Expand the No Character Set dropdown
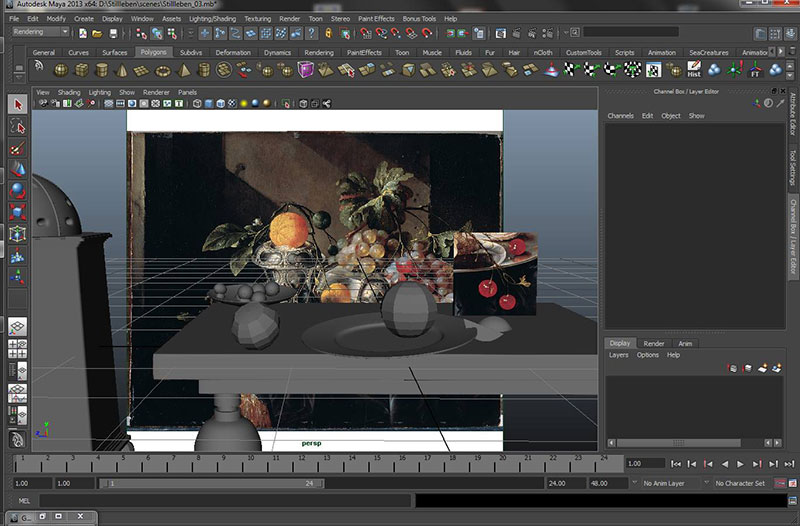The image size is (800, 526). click(x=740, y=483)
